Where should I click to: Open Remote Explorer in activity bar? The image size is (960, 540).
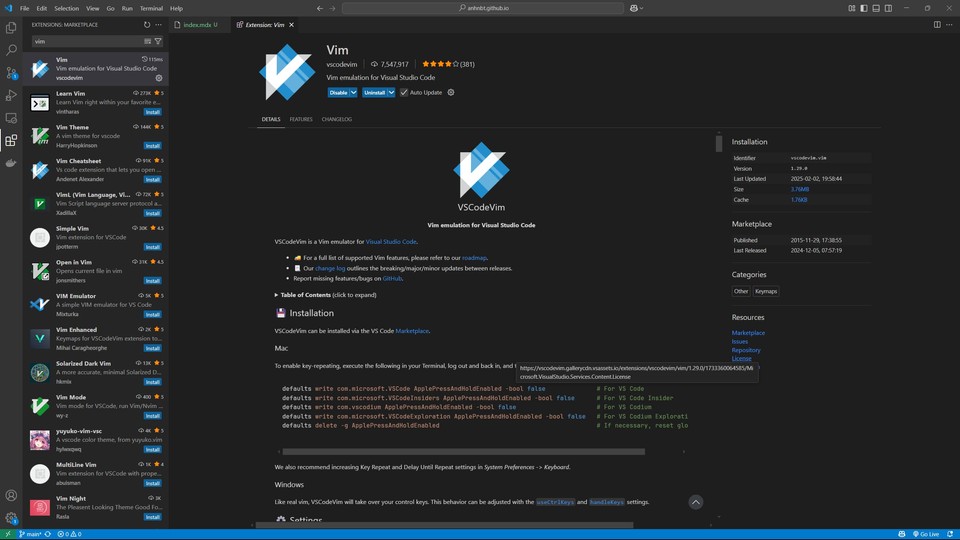pyautogui.click(x=11, y=118)
